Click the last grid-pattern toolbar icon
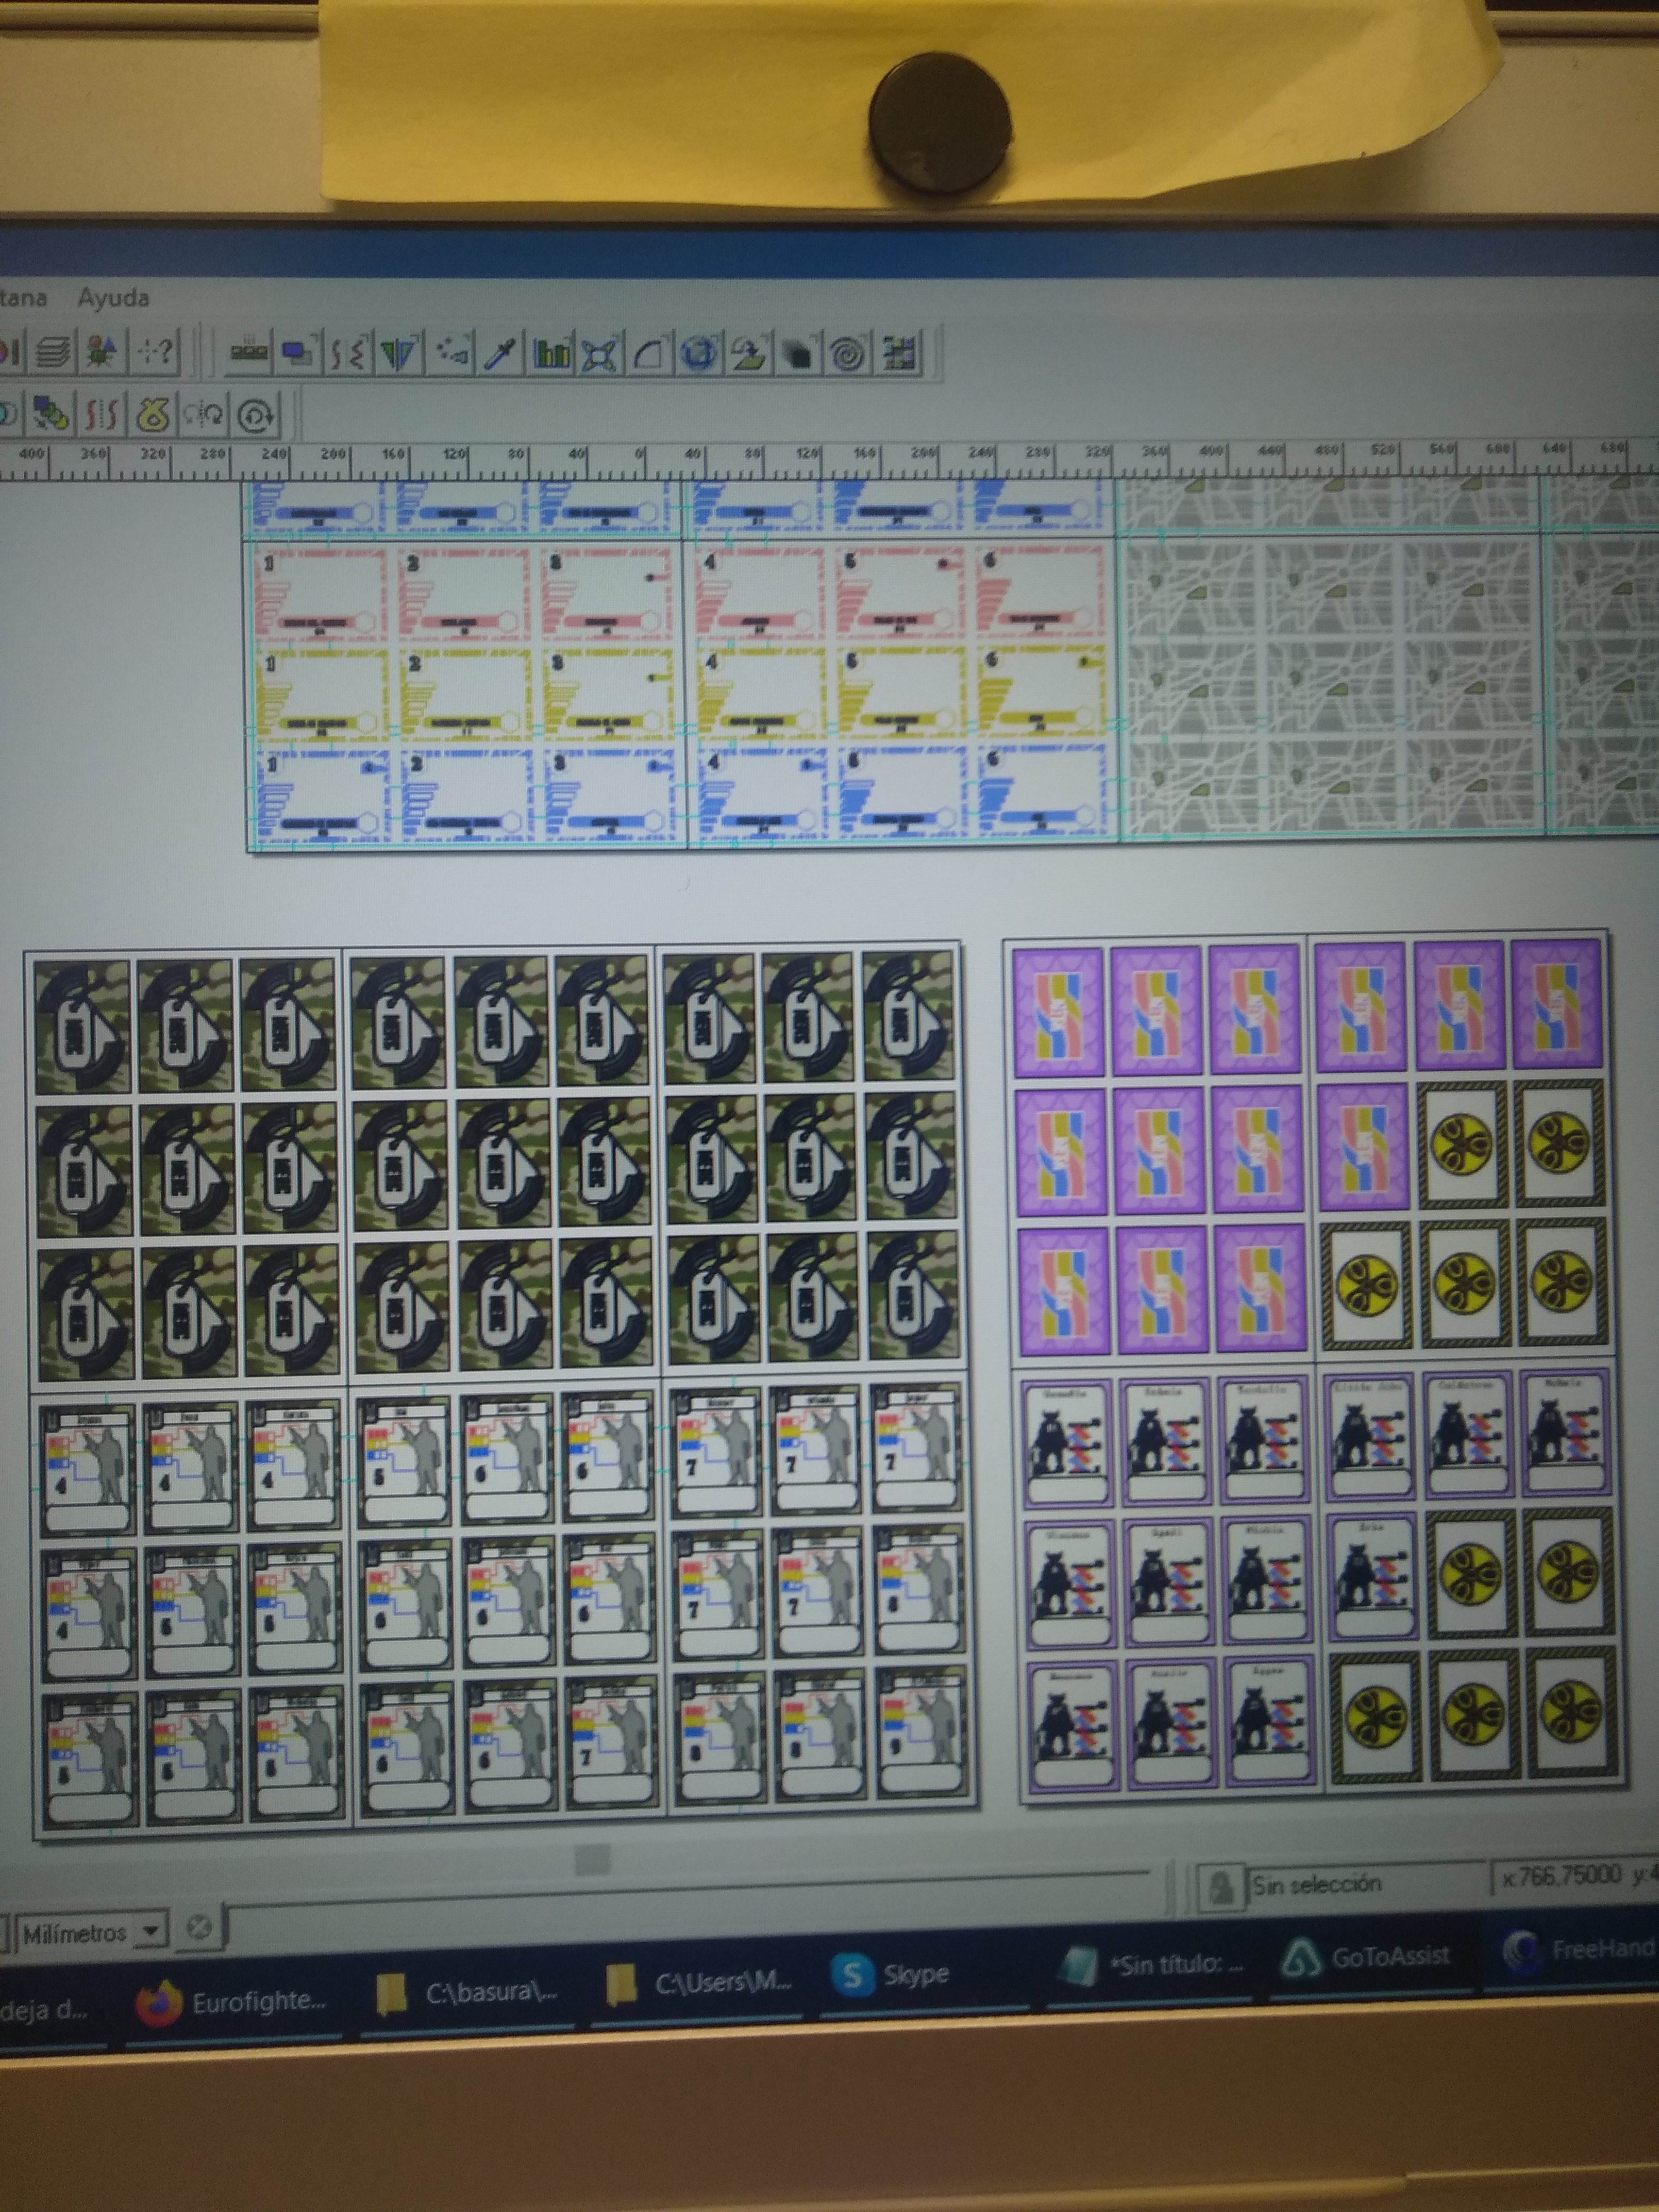Screen dimensions: 1659x2212 coord(899,354)
